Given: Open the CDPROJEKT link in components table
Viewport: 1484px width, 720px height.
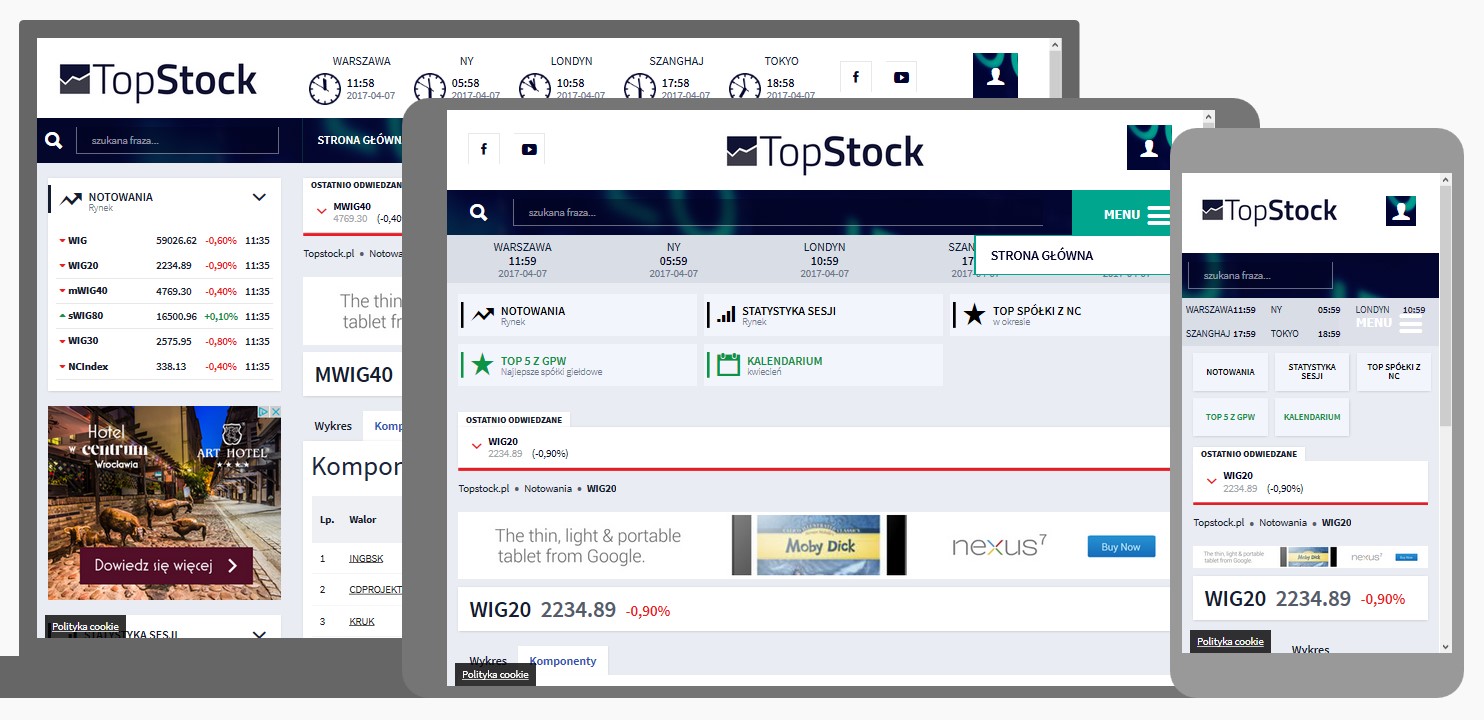Looking at the screenshot, I should [366, 590].
